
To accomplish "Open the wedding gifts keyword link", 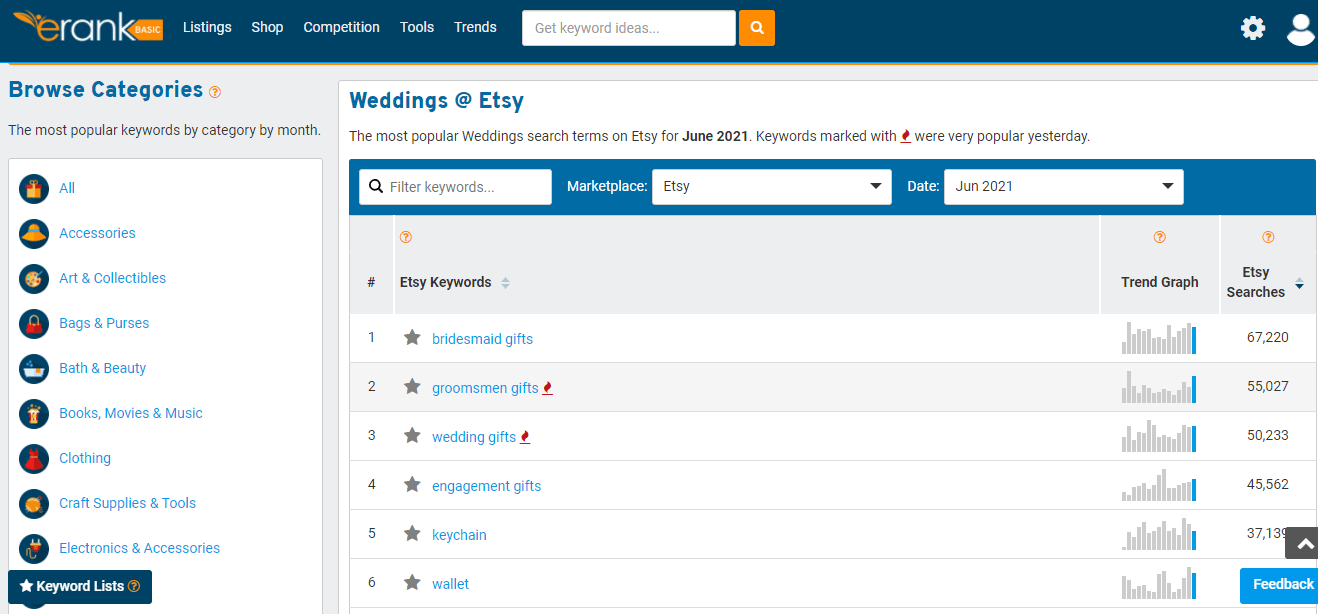I will [474, 437].
